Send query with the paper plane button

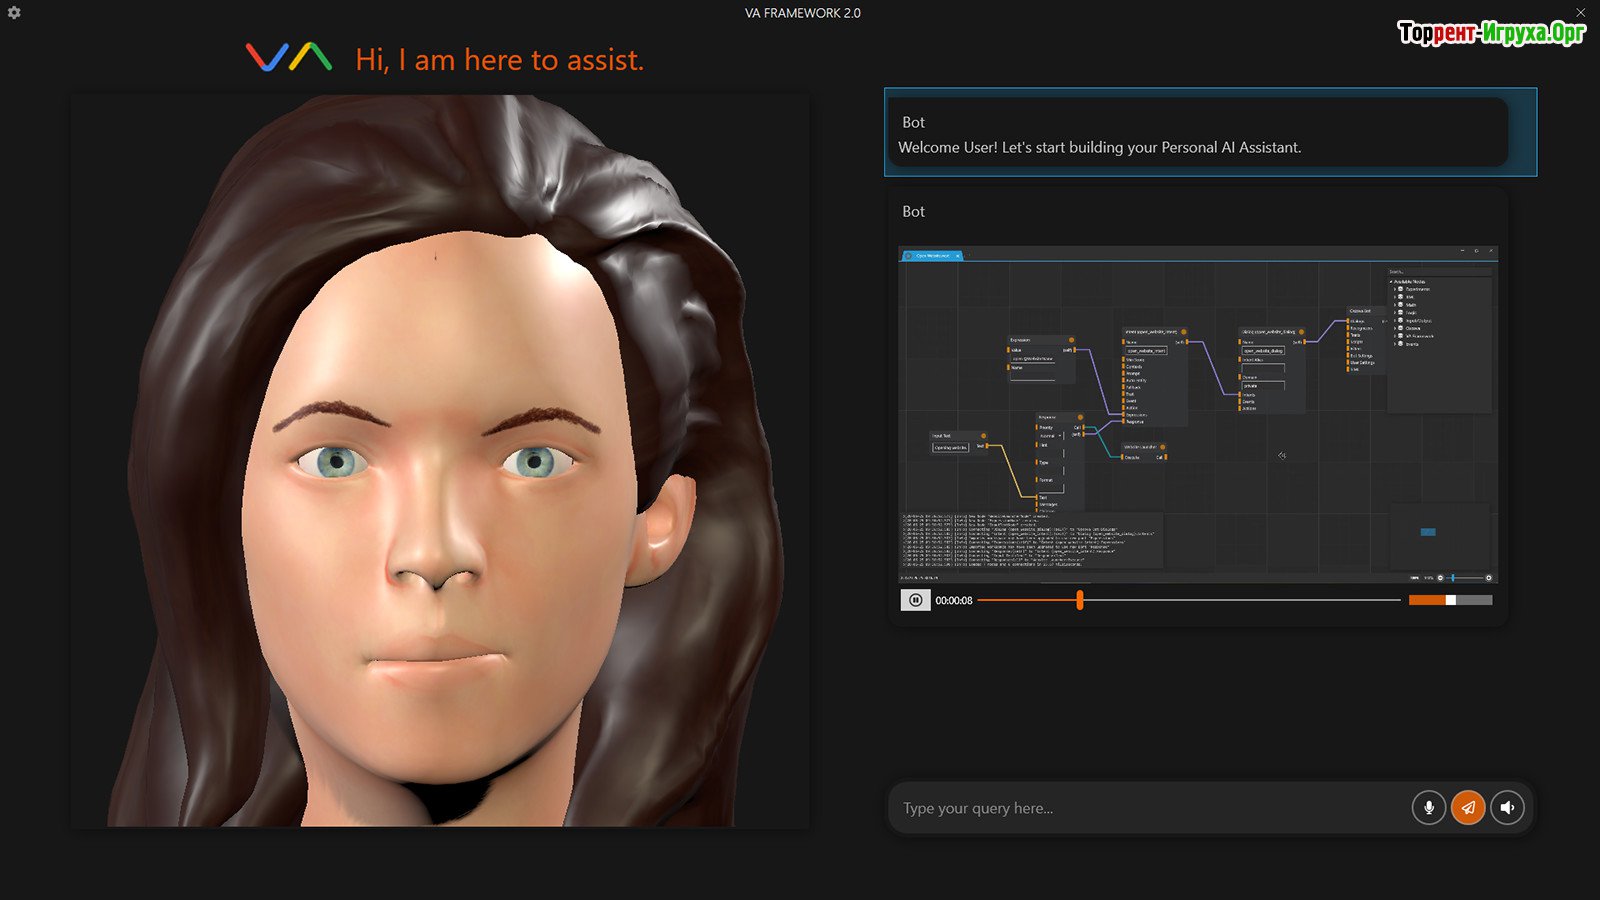(x=1468, y=808)
